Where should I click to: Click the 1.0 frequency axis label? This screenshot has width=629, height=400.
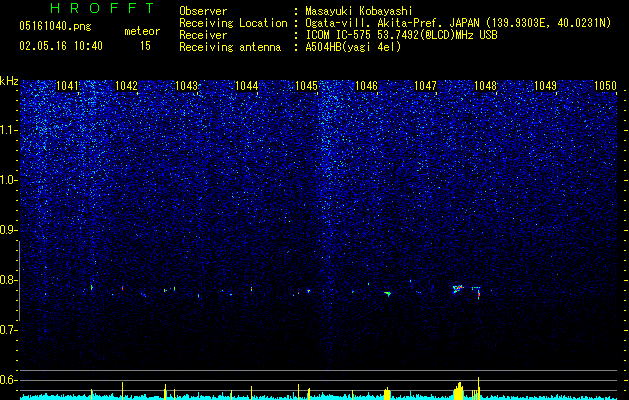coord(8,180)
